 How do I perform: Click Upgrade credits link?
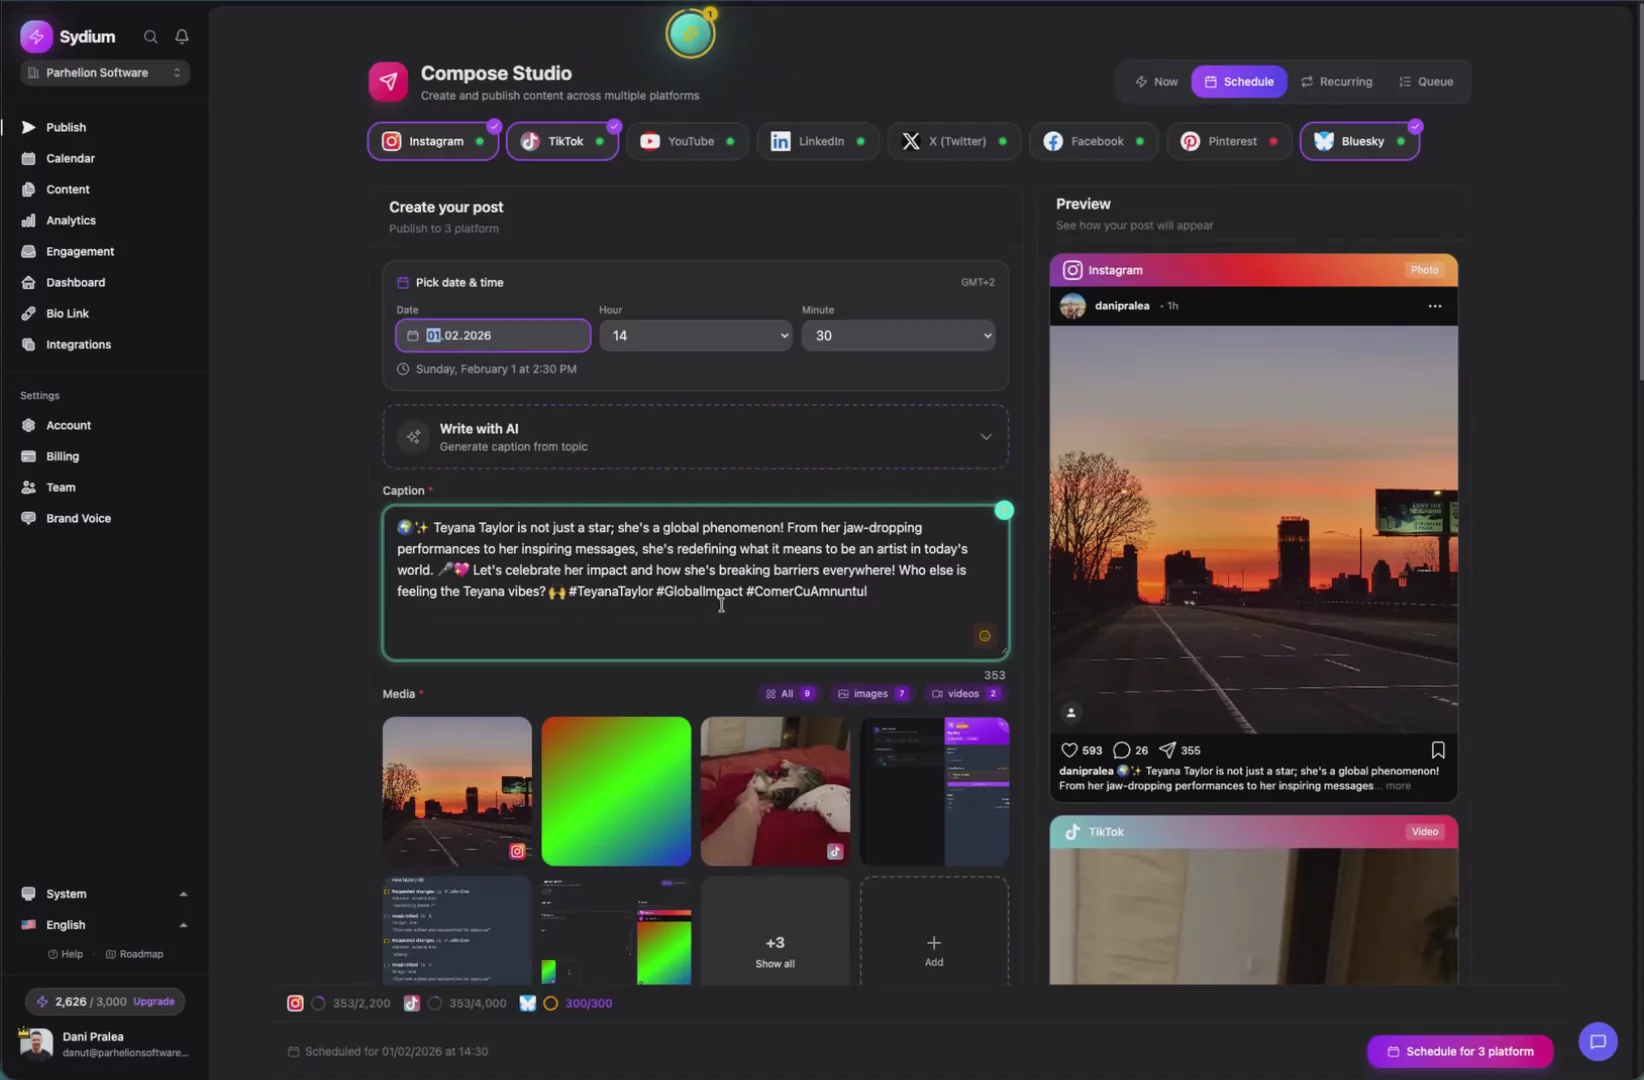[x=154, y=1001]
